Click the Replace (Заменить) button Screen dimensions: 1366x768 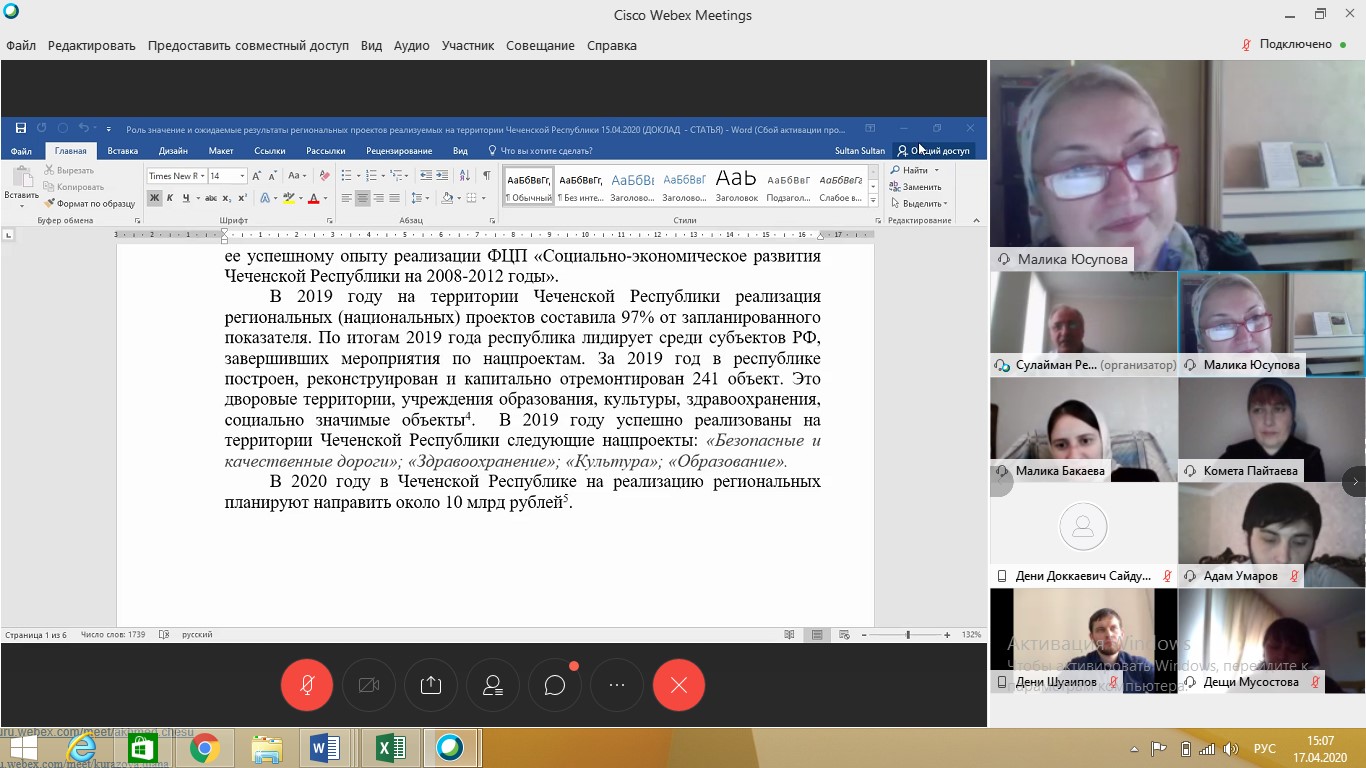click(x=915, y=187)
